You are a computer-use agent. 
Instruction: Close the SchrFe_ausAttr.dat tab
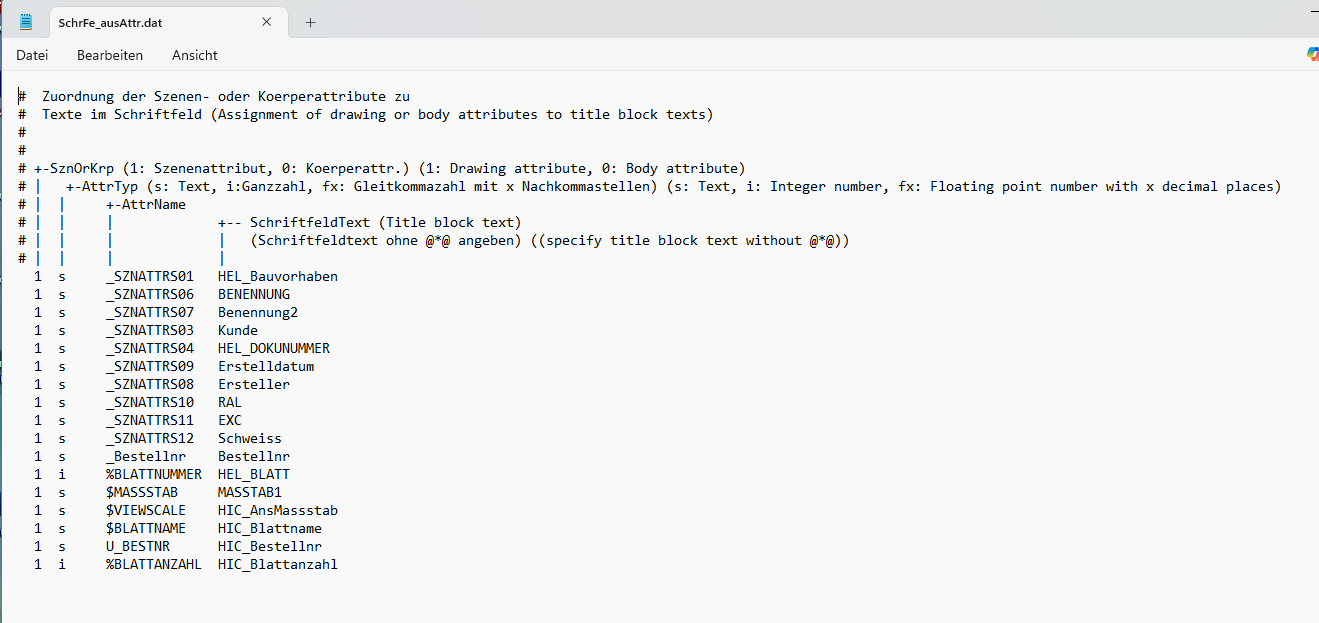point(267,22)
